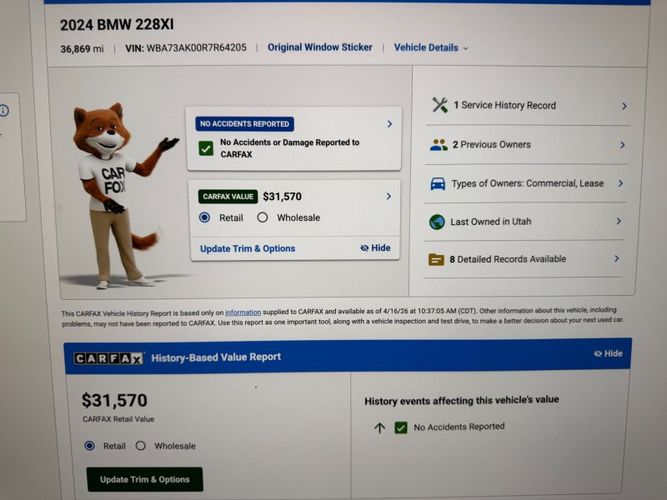
Task: Select Wholesale radio in CARFAX Value card
Action: [x=263, y=217]
